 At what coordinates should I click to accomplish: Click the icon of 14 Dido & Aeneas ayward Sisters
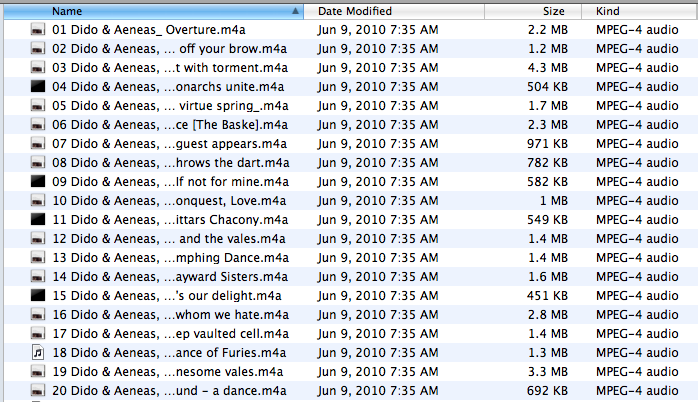pos(38,276)
